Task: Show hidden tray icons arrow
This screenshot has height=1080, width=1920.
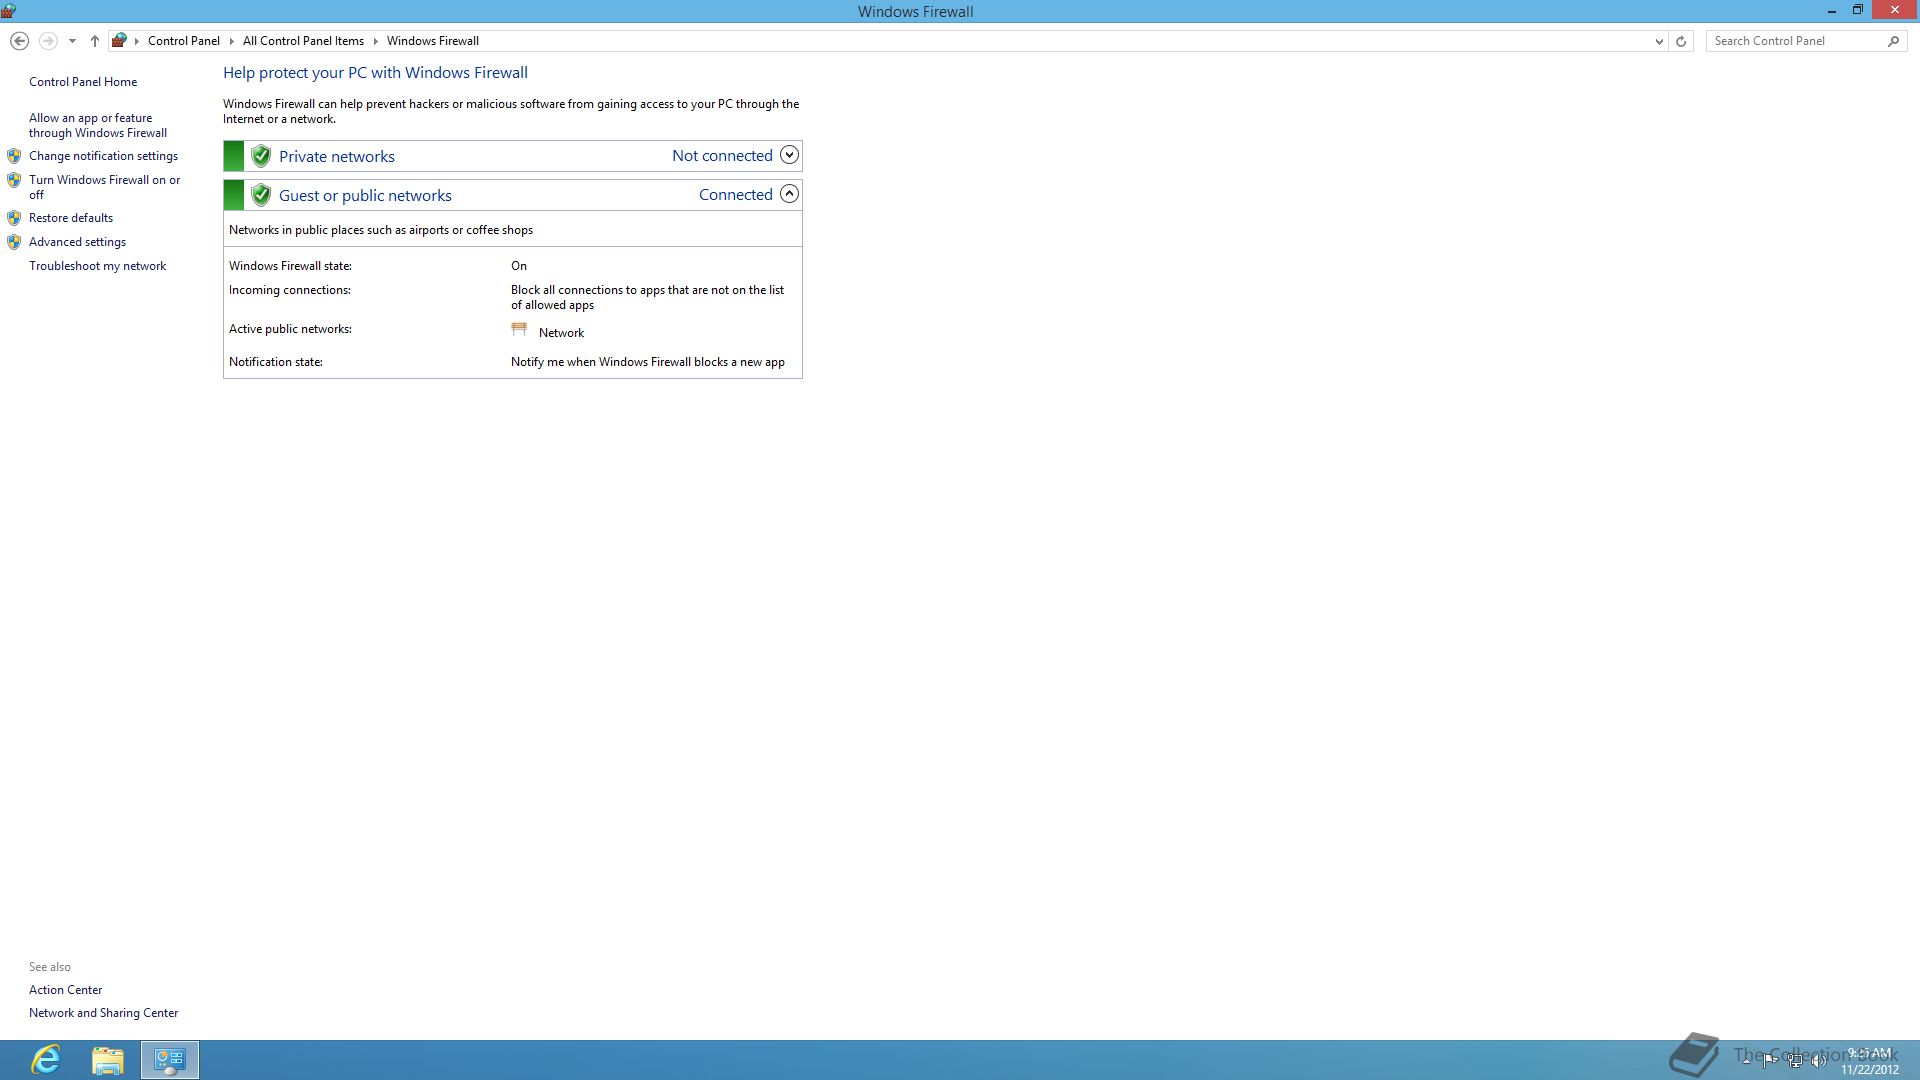Action: coord(1746,1060)
